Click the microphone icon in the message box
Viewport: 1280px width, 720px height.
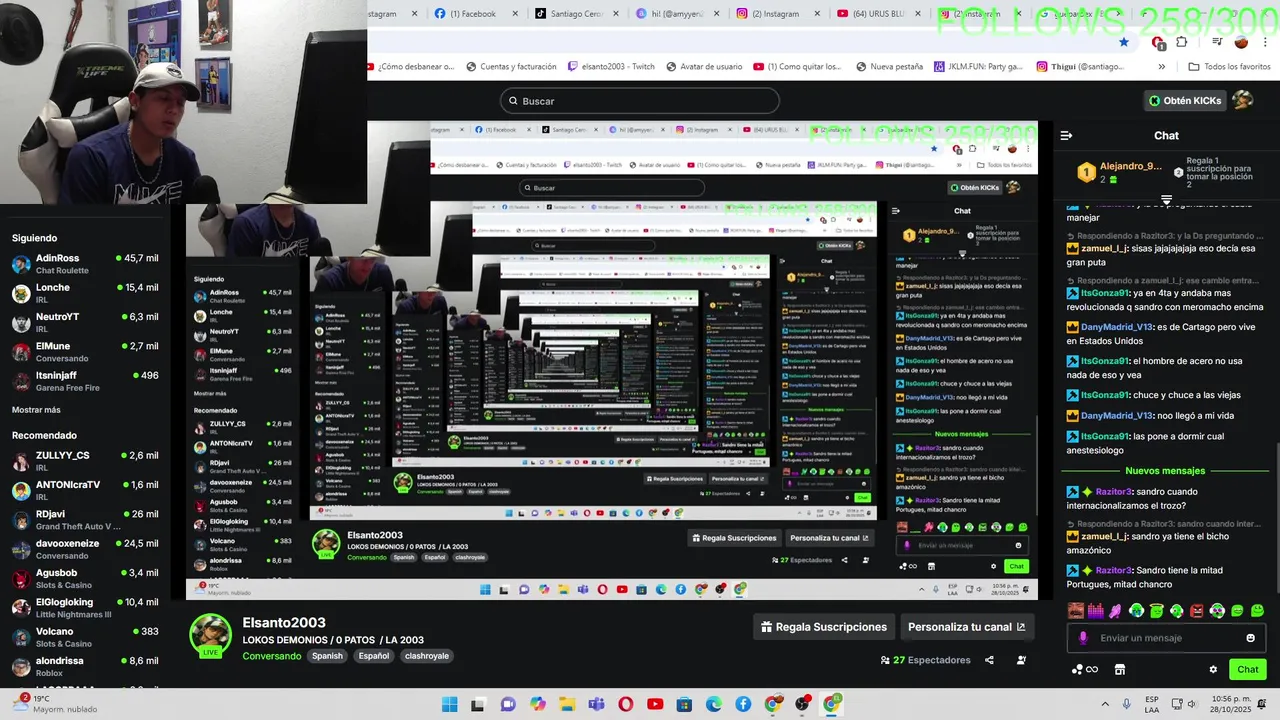coord(1083,638)
